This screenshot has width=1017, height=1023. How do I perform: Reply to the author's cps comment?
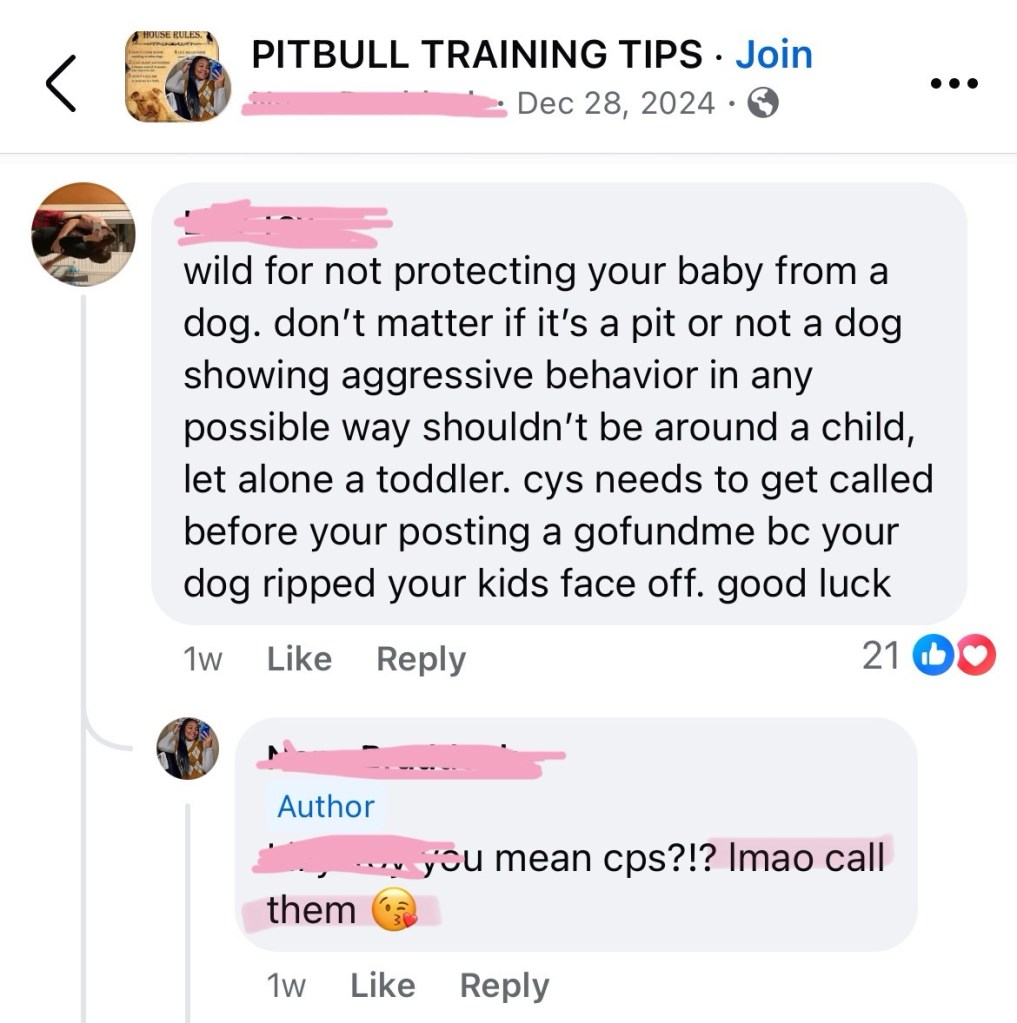[505, 986]
